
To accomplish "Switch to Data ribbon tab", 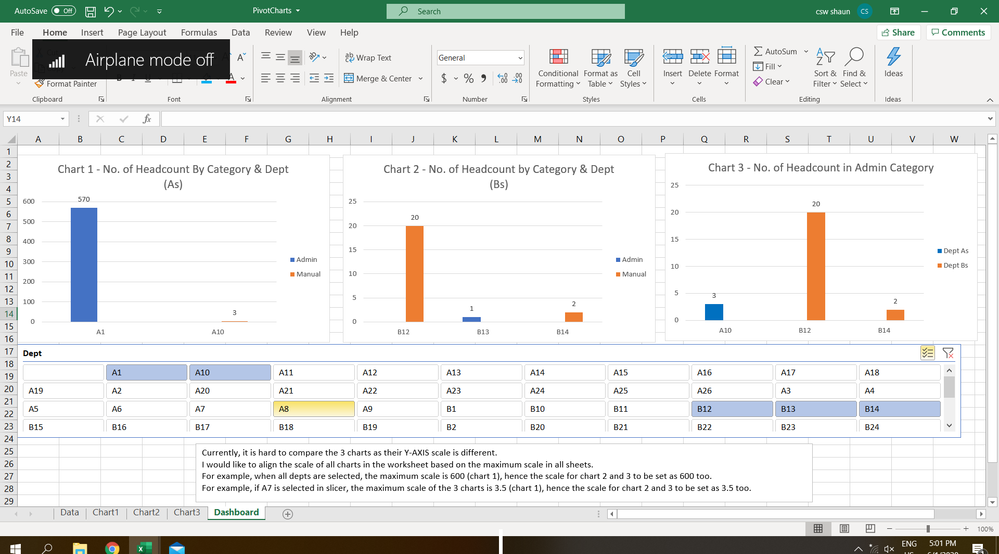I will tap(240, 32).
